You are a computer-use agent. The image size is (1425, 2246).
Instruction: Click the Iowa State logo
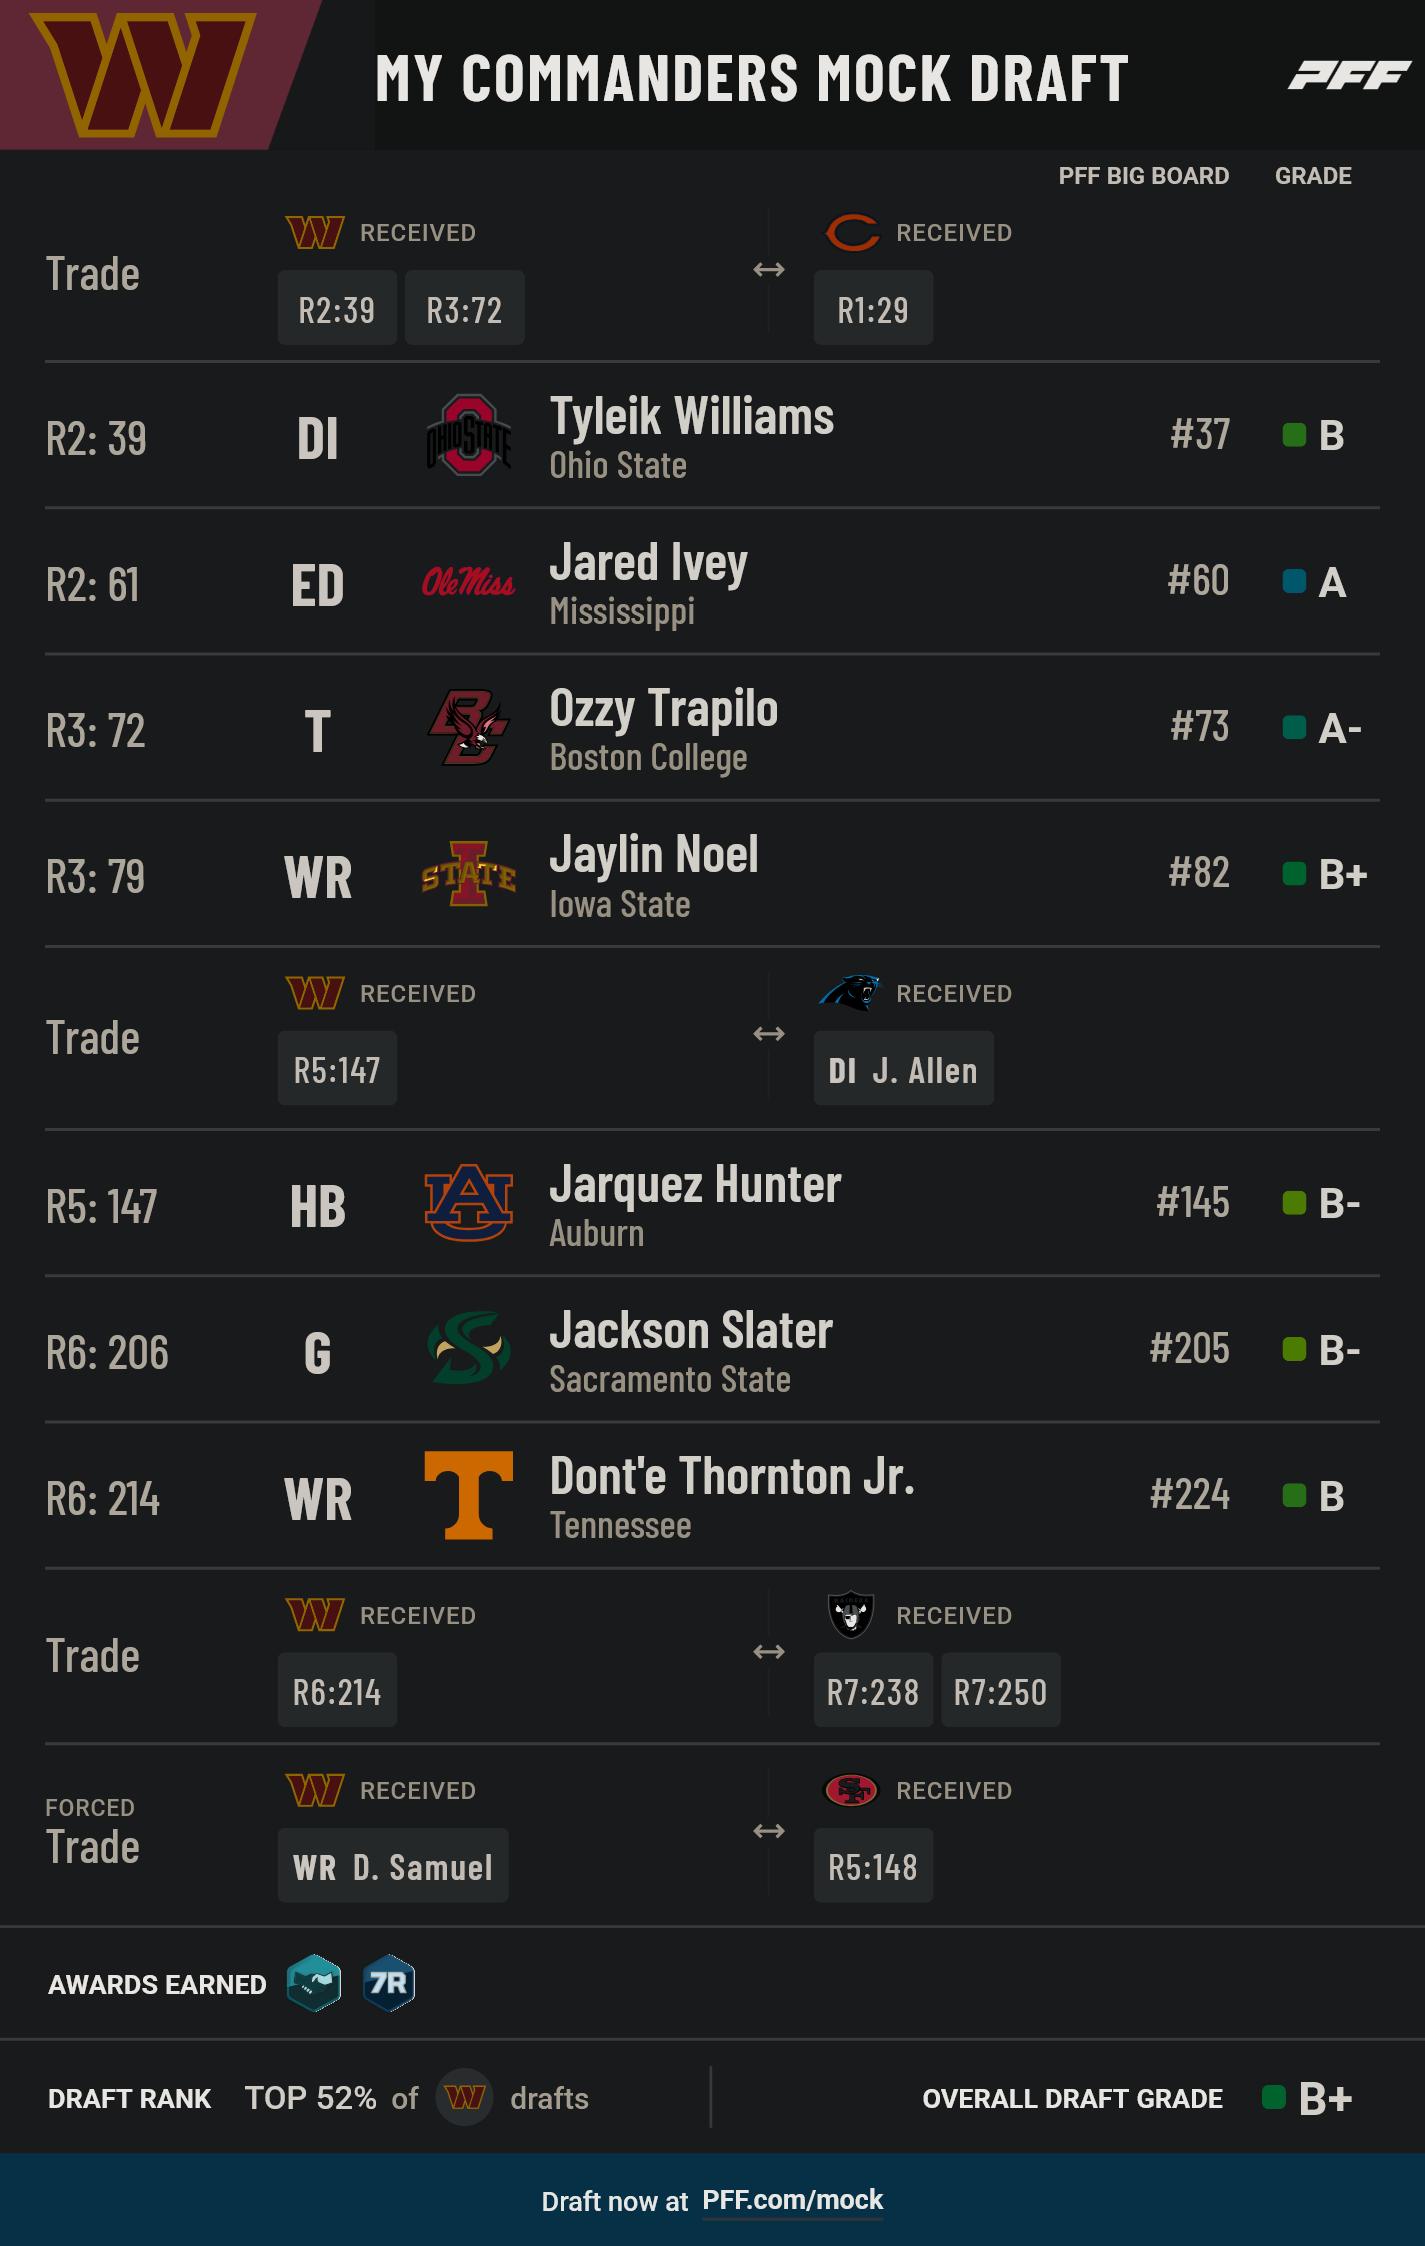tap(469, 874)
